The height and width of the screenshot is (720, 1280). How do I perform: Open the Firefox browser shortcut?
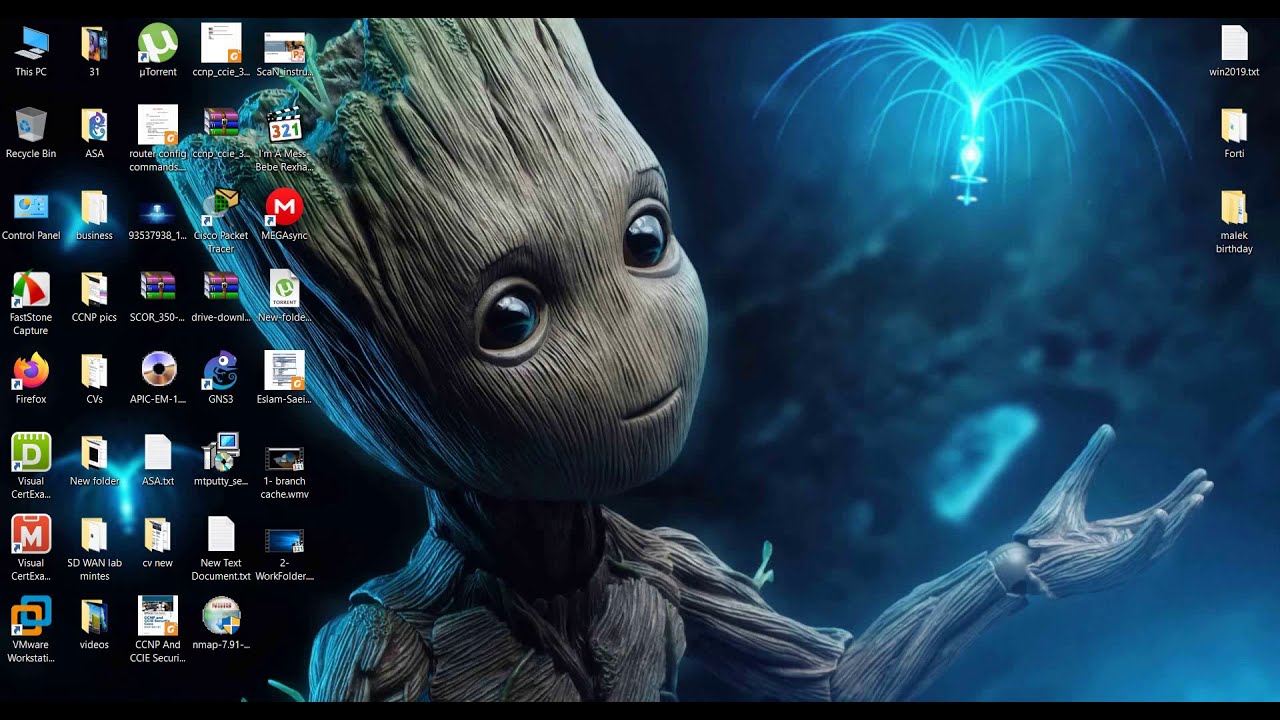point(31,372)
